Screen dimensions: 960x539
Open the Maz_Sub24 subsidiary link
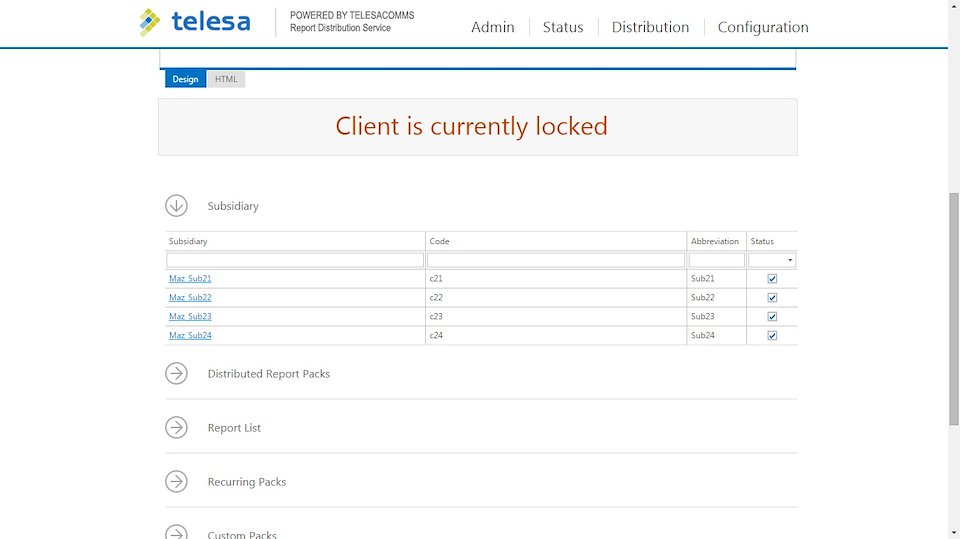190,335
